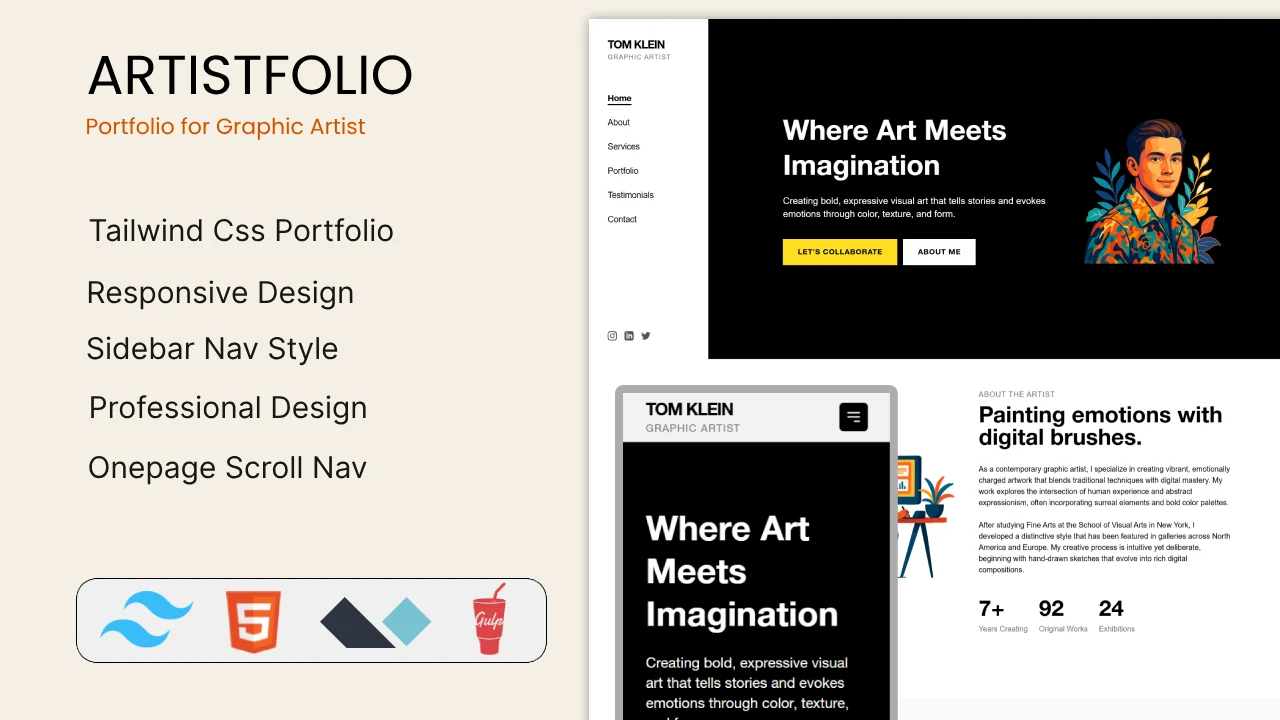Image resolution: width=1280 pixels, height=720 pixels.
Task: Click the white About Me button
Action: point(939,252)
